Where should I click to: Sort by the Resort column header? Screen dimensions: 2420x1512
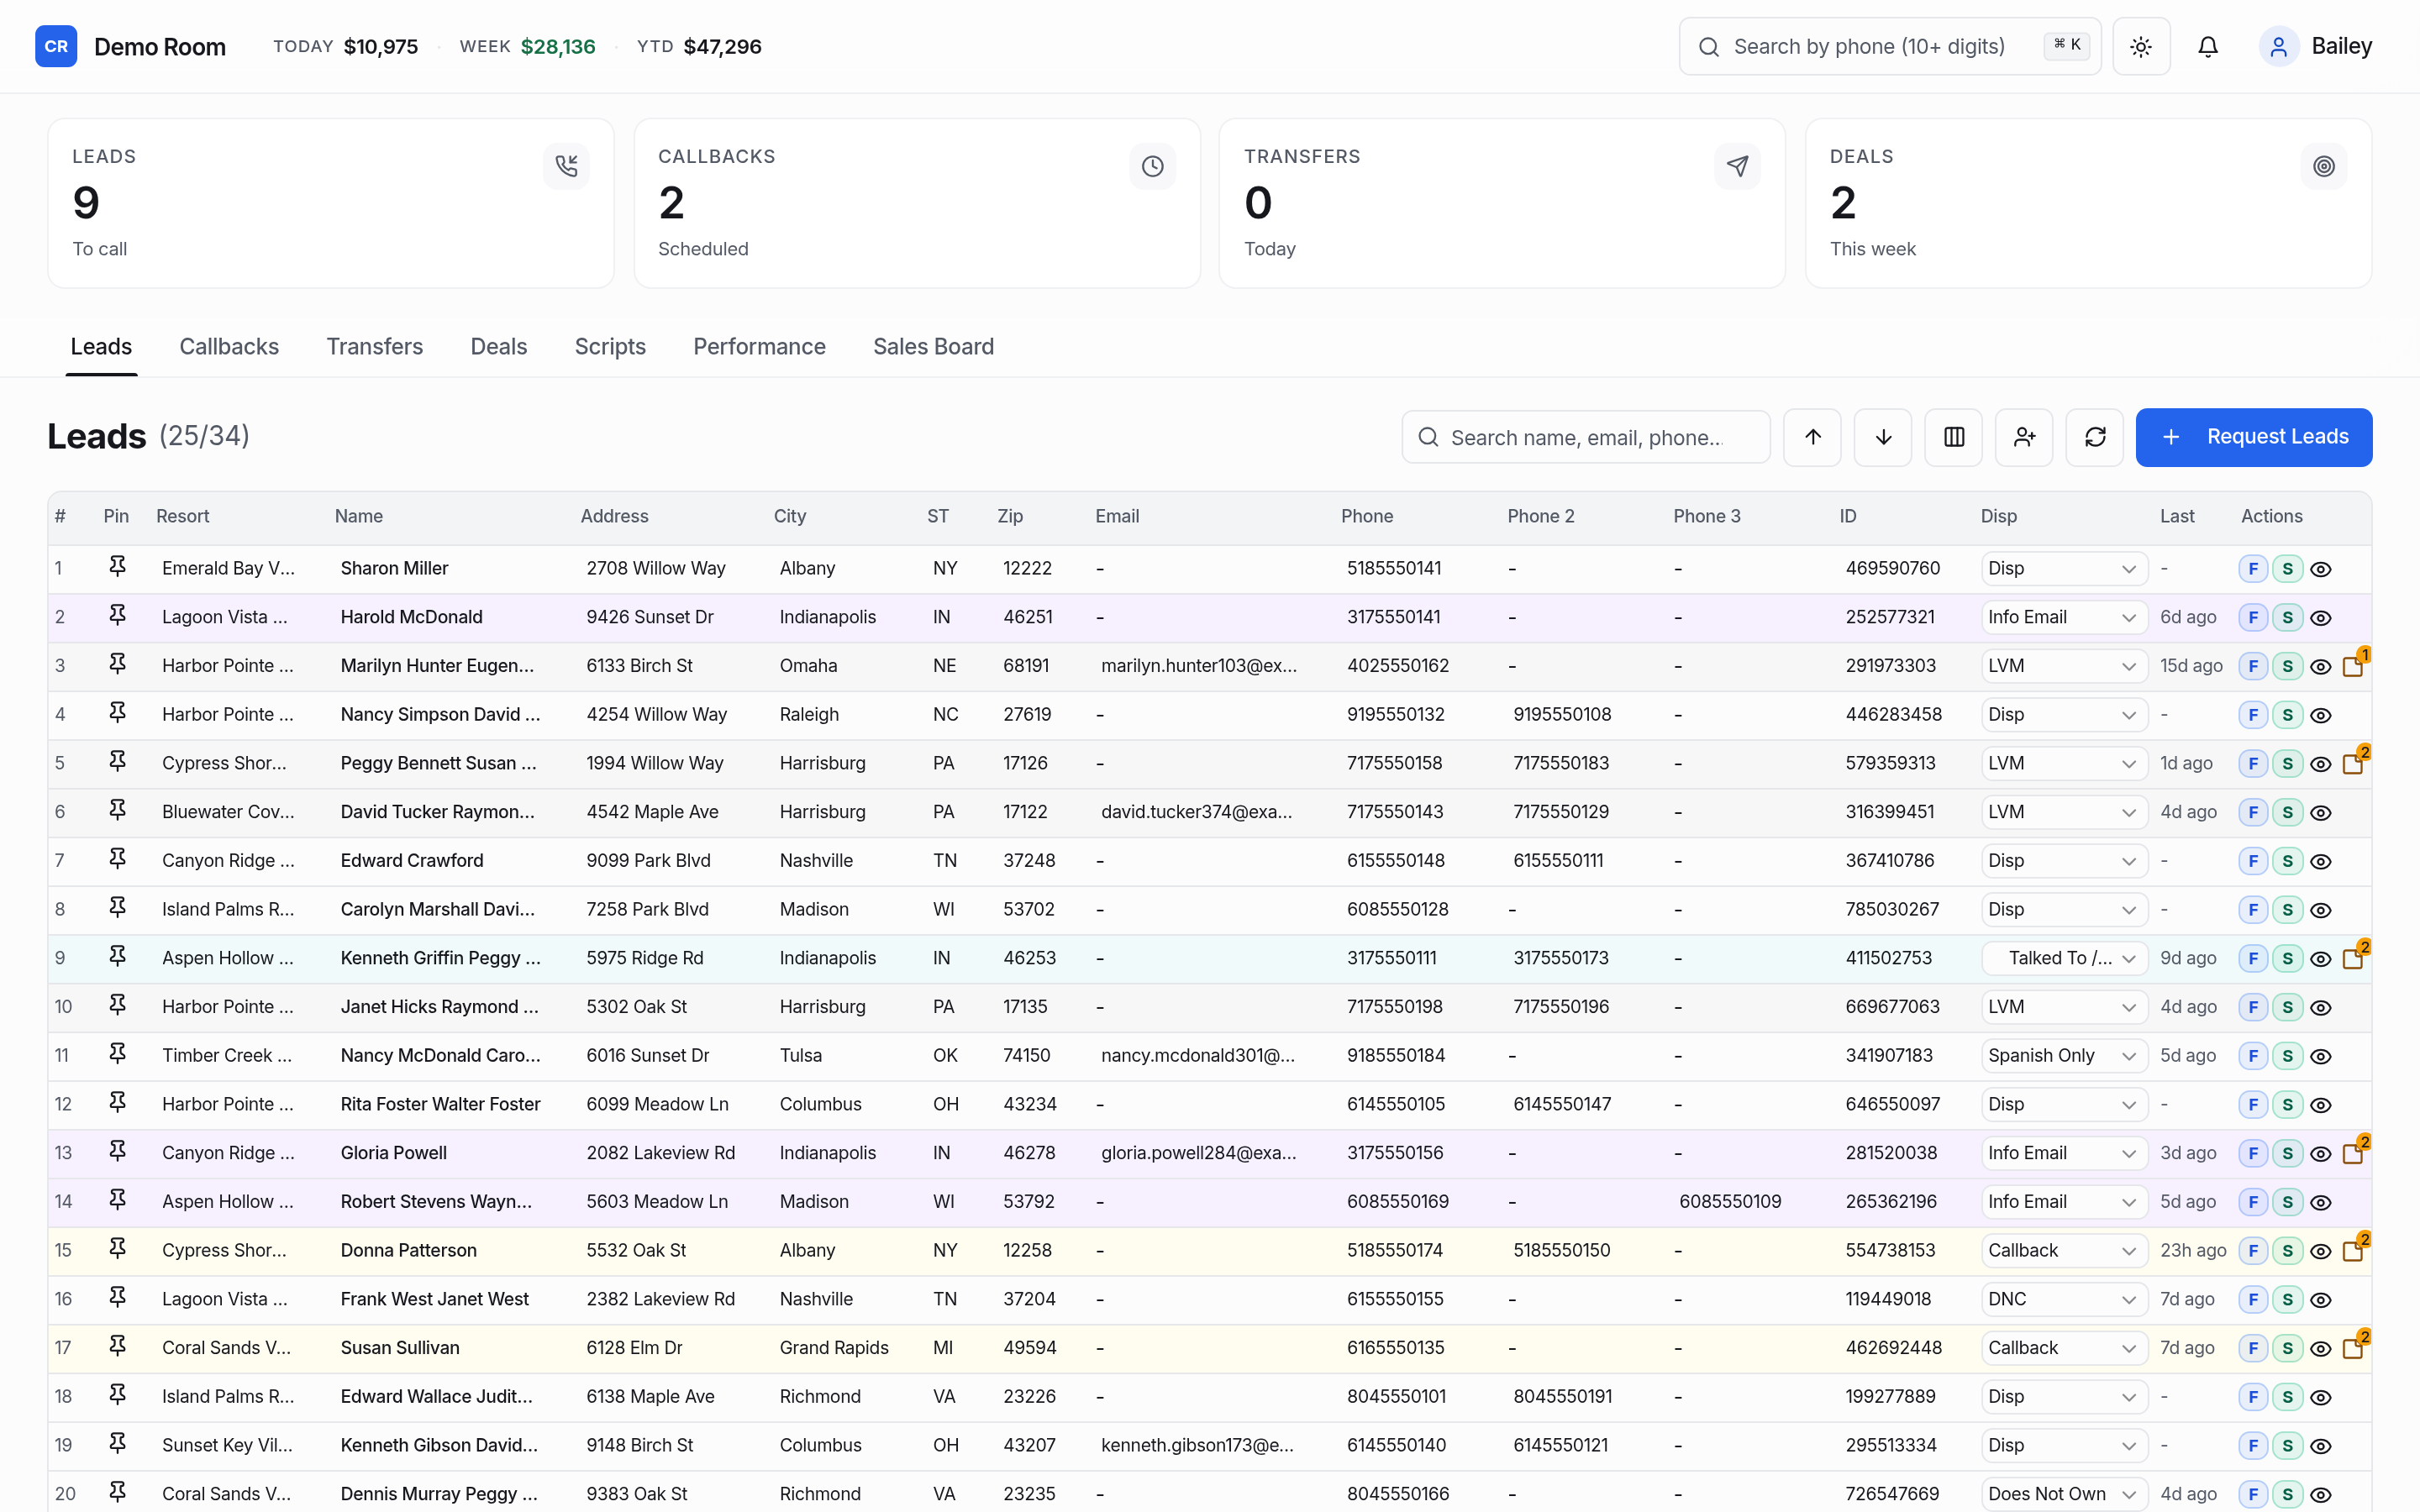coord(183,516)
